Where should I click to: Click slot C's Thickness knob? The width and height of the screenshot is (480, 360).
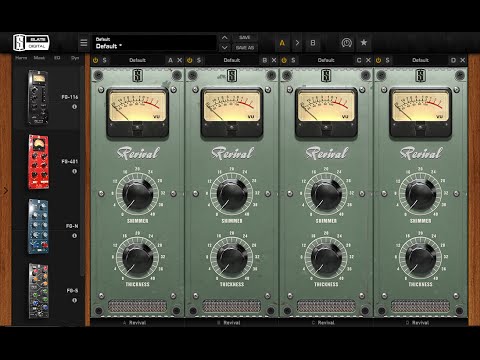326,258
